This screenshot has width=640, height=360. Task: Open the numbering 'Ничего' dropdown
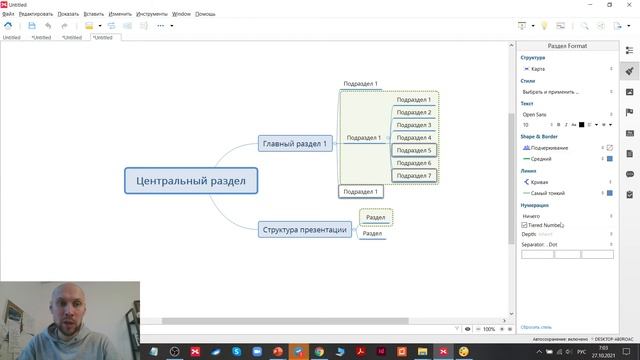coord(567,216)
